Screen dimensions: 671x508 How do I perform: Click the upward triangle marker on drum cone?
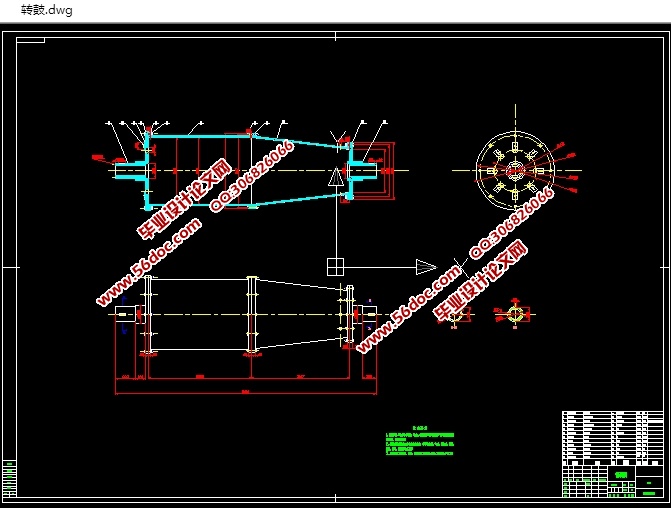335,178
